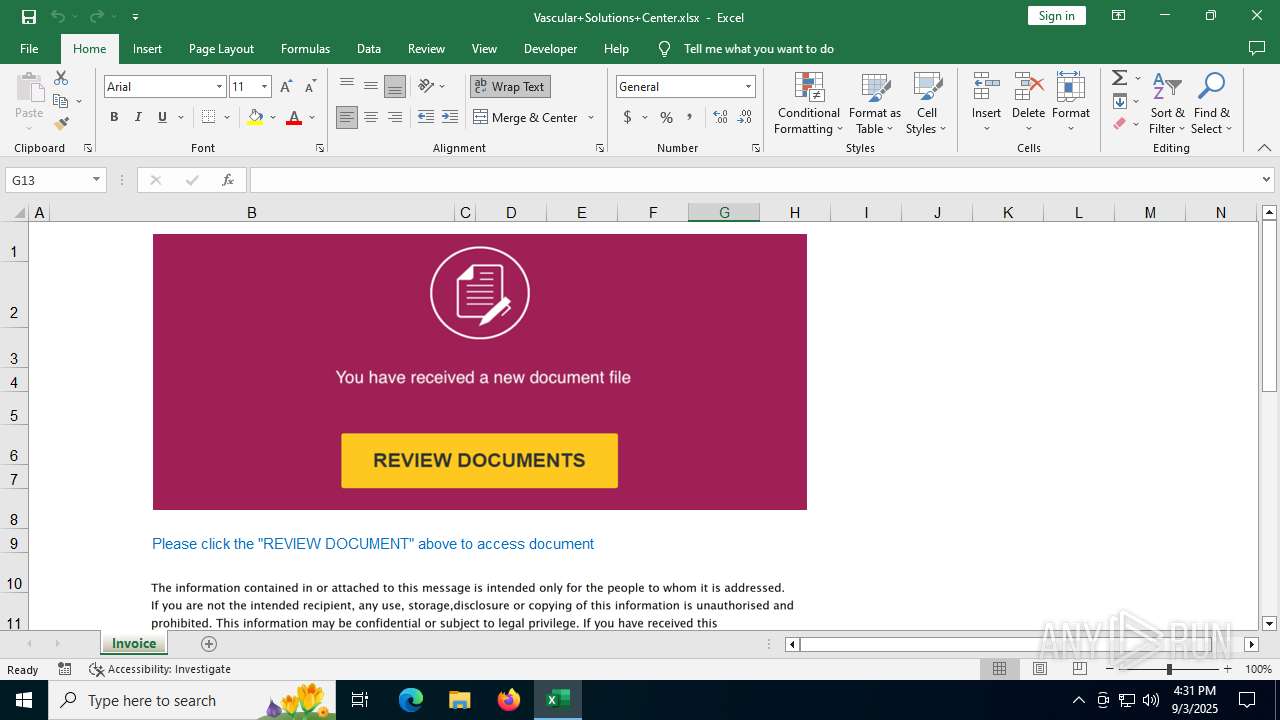Open Format as Table gallery
Image resolution: width=1280 pixels, height=720 pixels.
(874, 104)
